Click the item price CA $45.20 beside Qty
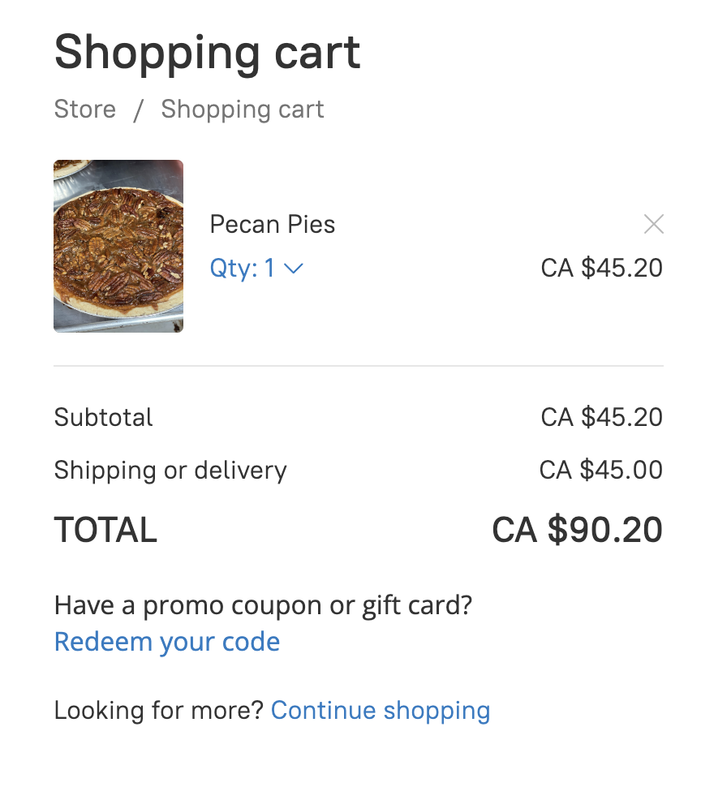 point(601,268)
